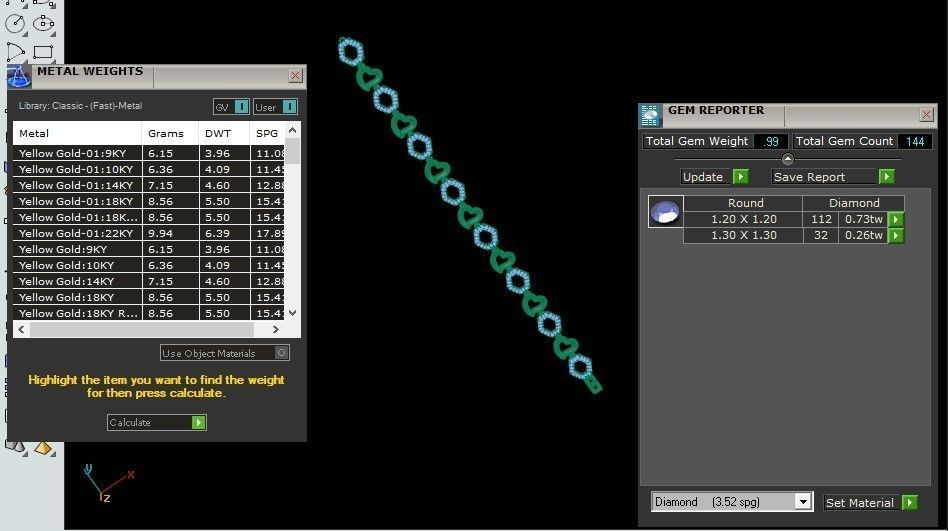Click the Grams column header
Screen dimensions: 948x531
coord(170,133)
